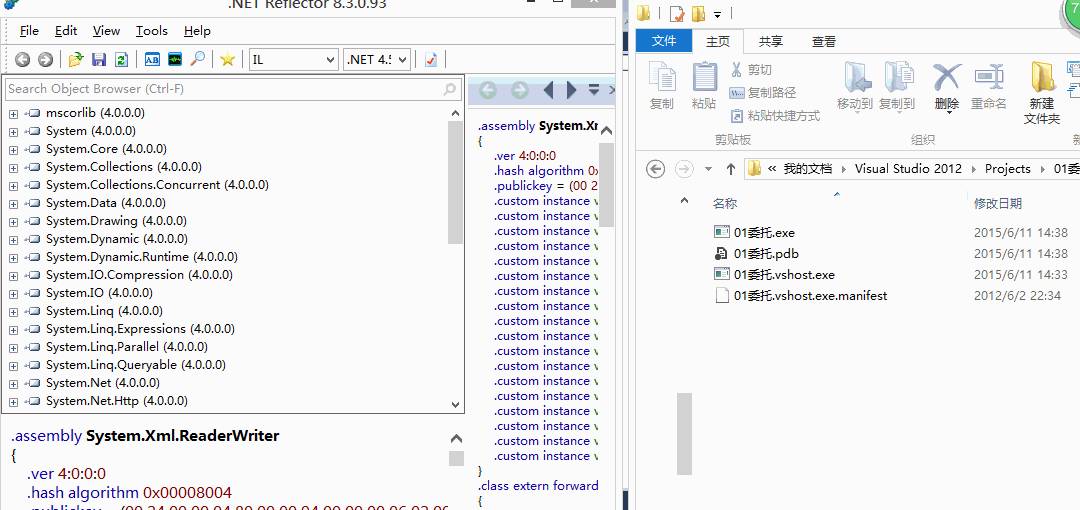This screenshot has width=1080, height=510.
Task: Click 我的文档 in the address breadcrumb
Action: point(808,169)
